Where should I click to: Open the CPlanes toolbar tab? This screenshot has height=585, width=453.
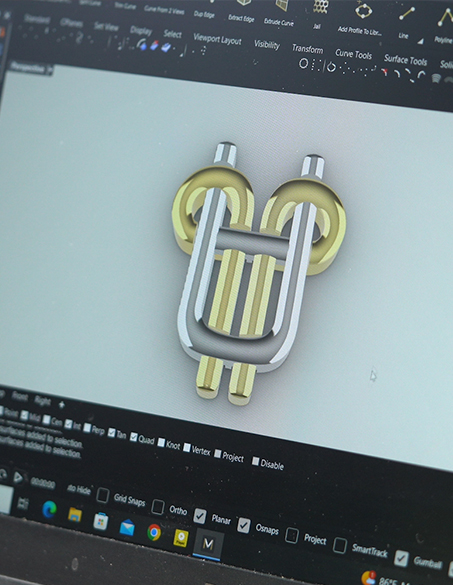[x=71, y=23]
